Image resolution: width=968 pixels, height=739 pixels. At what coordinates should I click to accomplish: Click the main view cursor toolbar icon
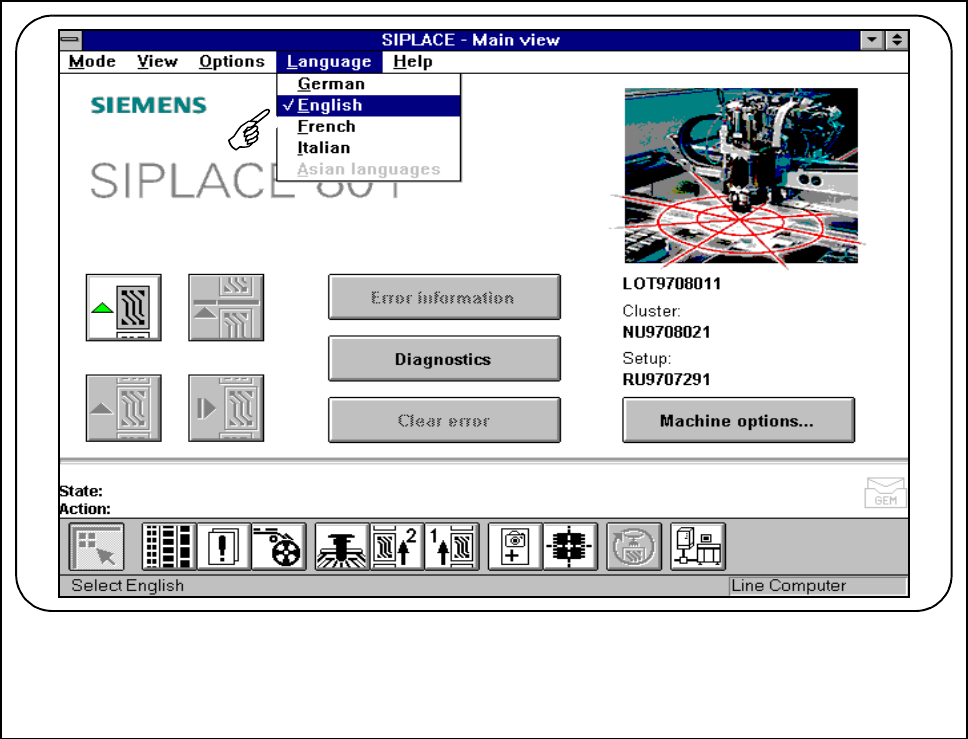[x=97, y=546]
